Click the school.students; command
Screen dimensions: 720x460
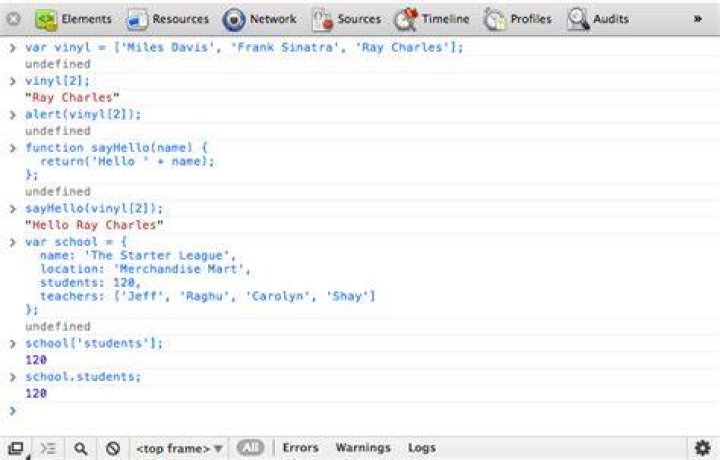click(x=83, y=377)
